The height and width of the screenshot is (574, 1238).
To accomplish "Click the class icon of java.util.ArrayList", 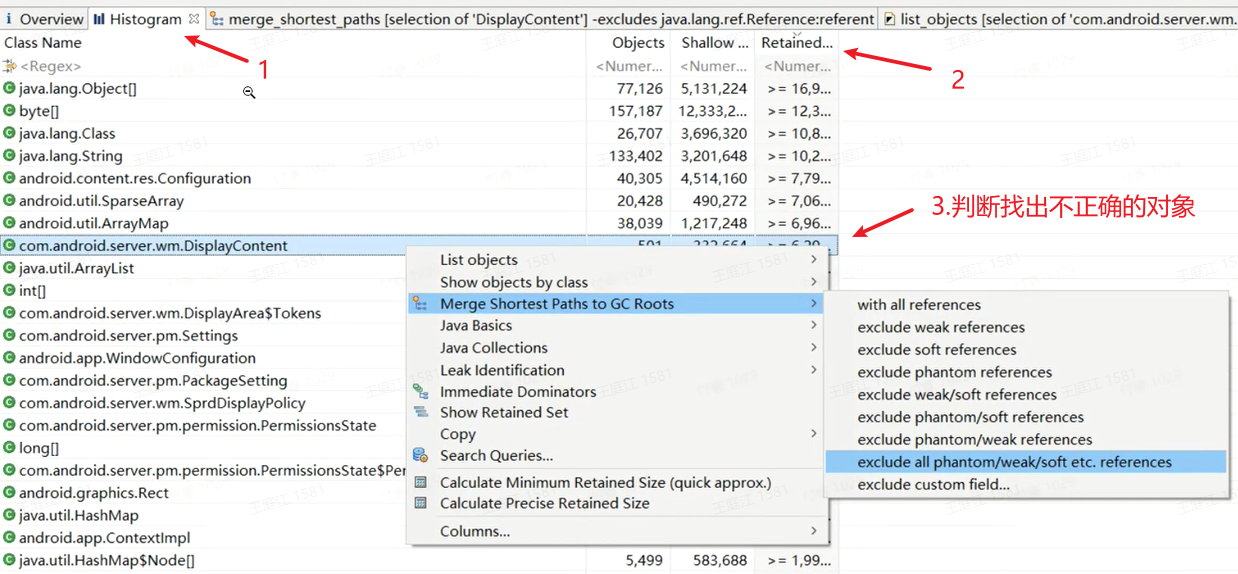I will (x=9, y=268).
